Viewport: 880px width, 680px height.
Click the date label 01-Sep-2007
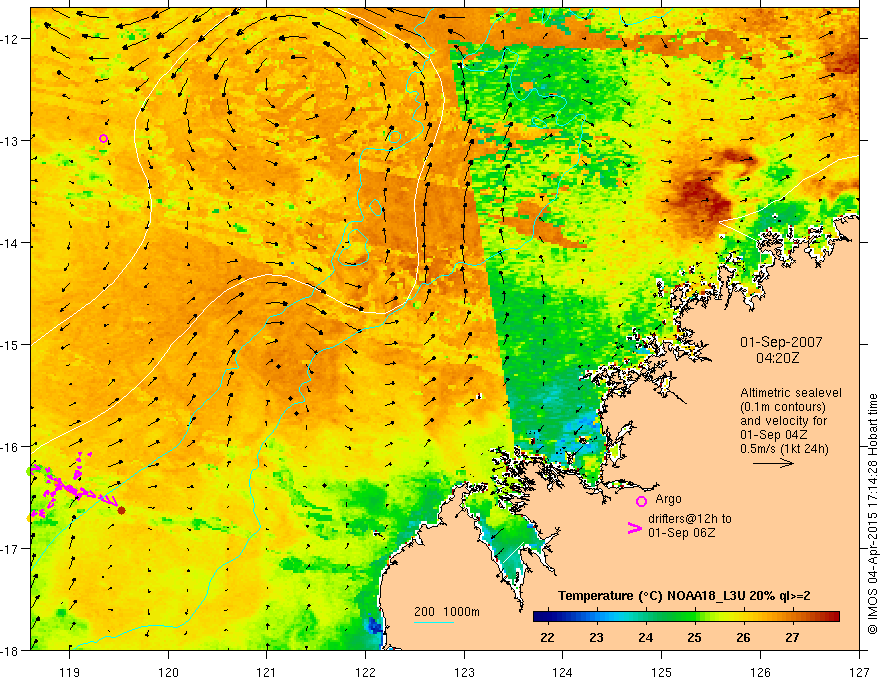[781, 342]
